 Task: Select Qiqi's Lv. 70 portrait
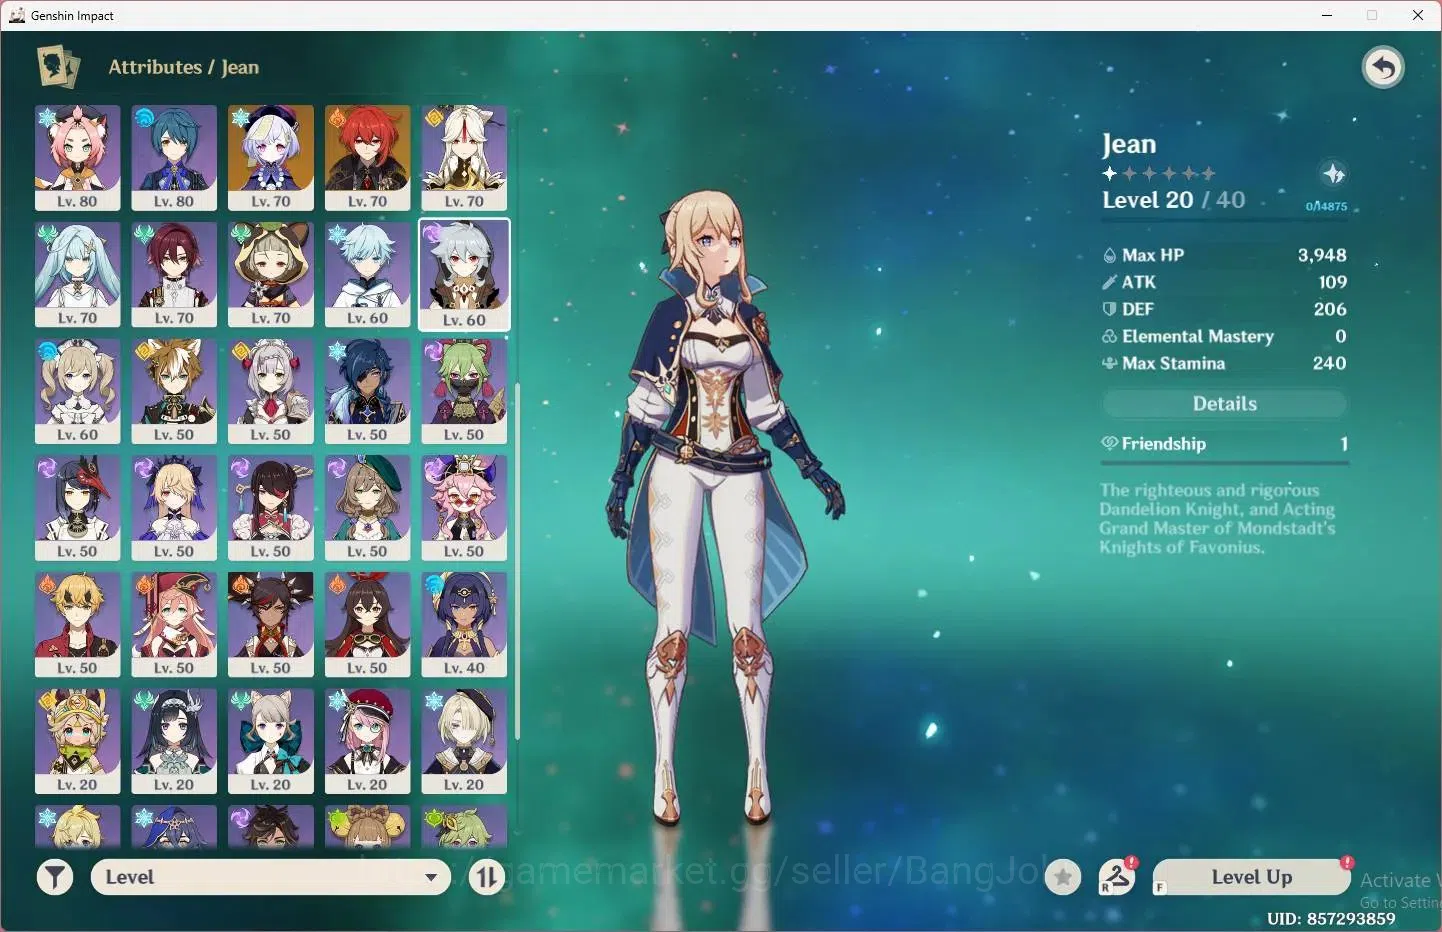[x=271, y=158]
